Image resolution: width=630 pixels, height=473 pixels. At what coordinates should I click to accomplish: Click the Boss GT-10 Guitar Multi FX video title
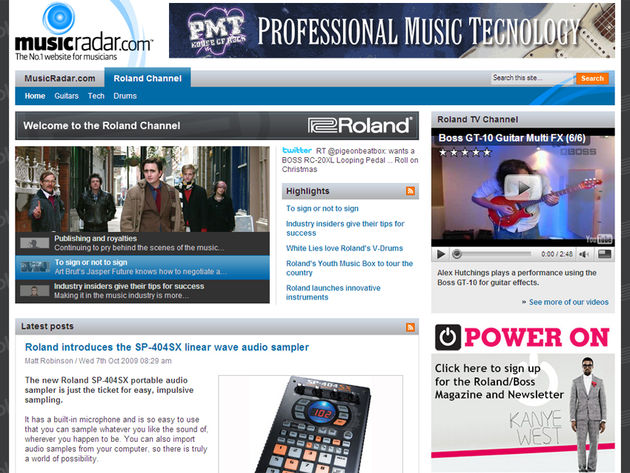point(512,138)
